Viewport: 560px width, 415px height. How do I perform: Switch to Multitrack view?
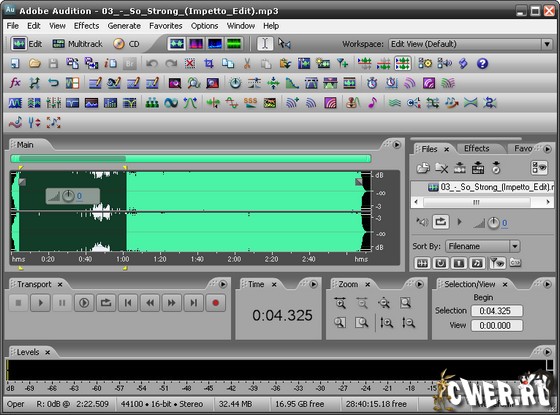pyautogui.click(x=77, y=44)
